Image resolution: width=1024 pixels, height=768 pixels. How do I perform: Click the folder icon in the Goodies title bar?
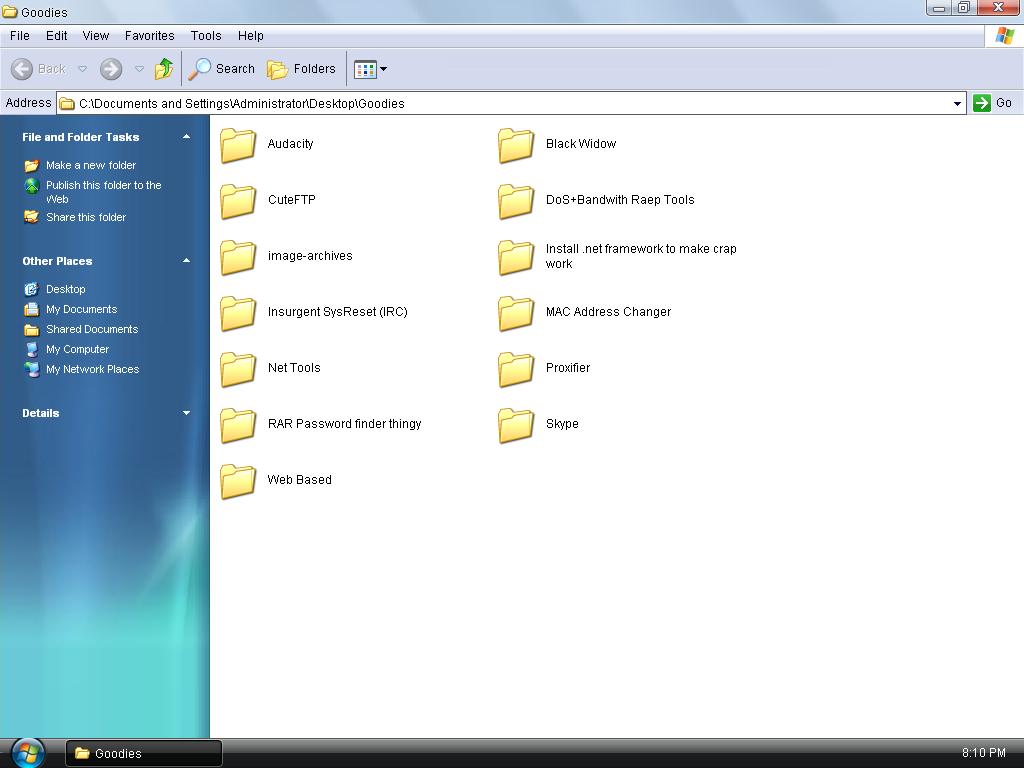pyautogui.click(x=9, y=12)
